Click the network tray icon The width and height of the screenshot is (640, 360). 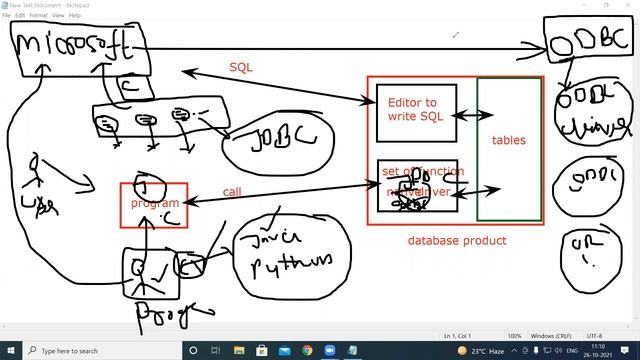(547, 351)
